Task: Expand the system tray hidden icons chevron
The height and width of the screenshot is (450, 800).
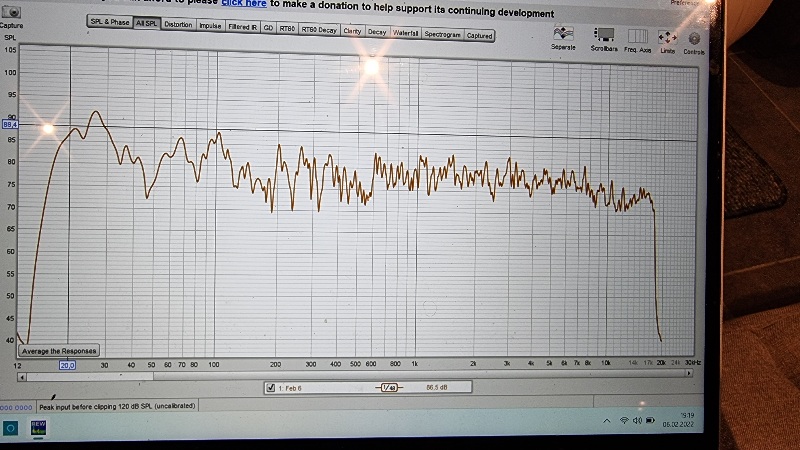Action: (608, 421)
